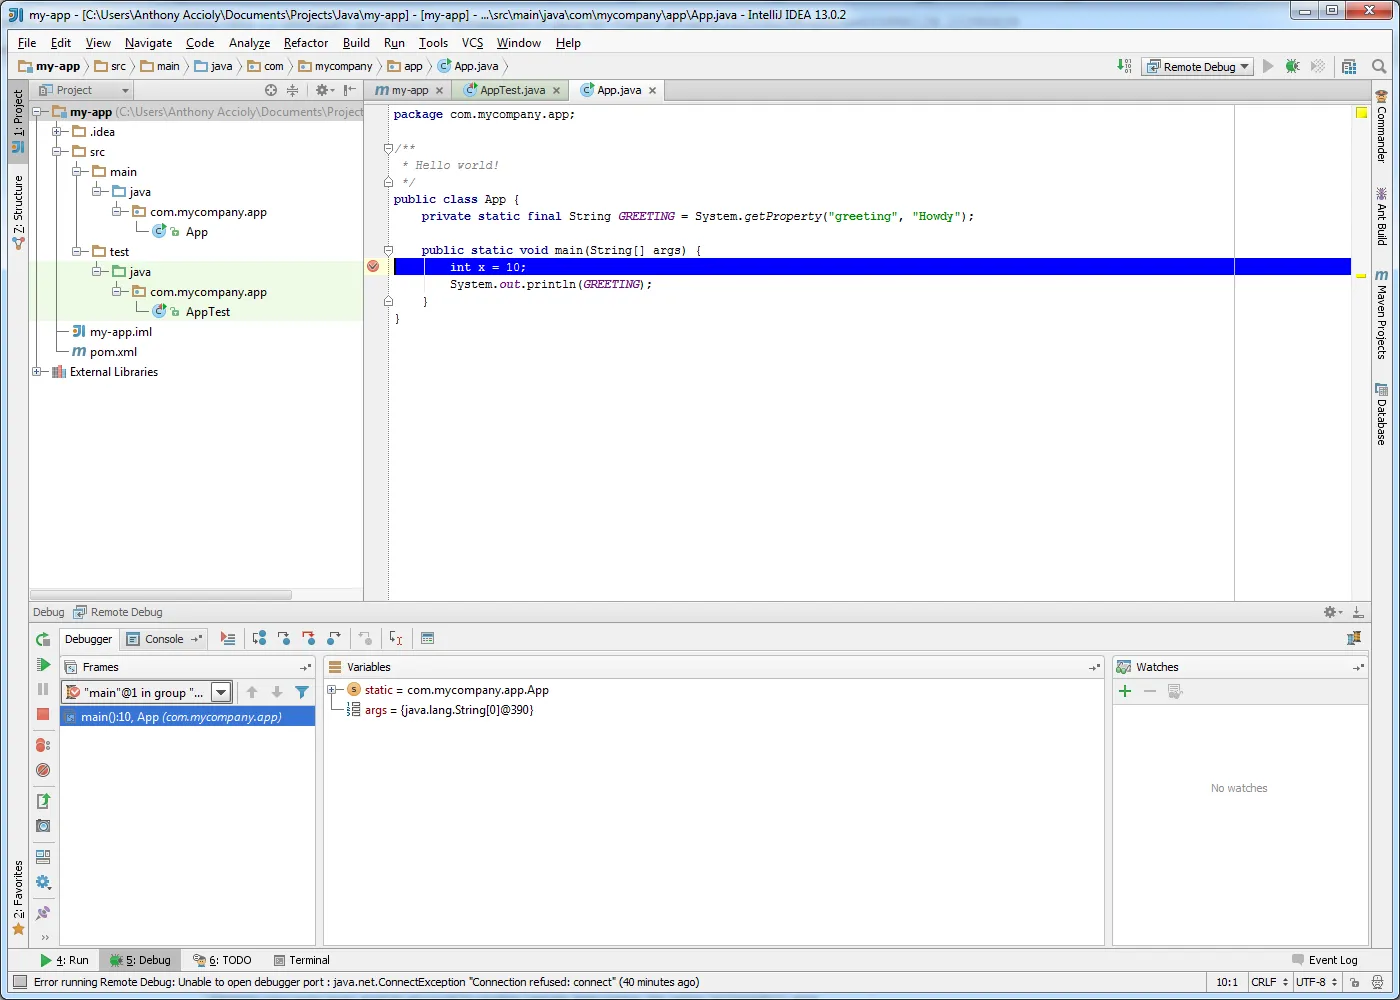
Task: Open the Refactor menu
Action: click(306, 43)
